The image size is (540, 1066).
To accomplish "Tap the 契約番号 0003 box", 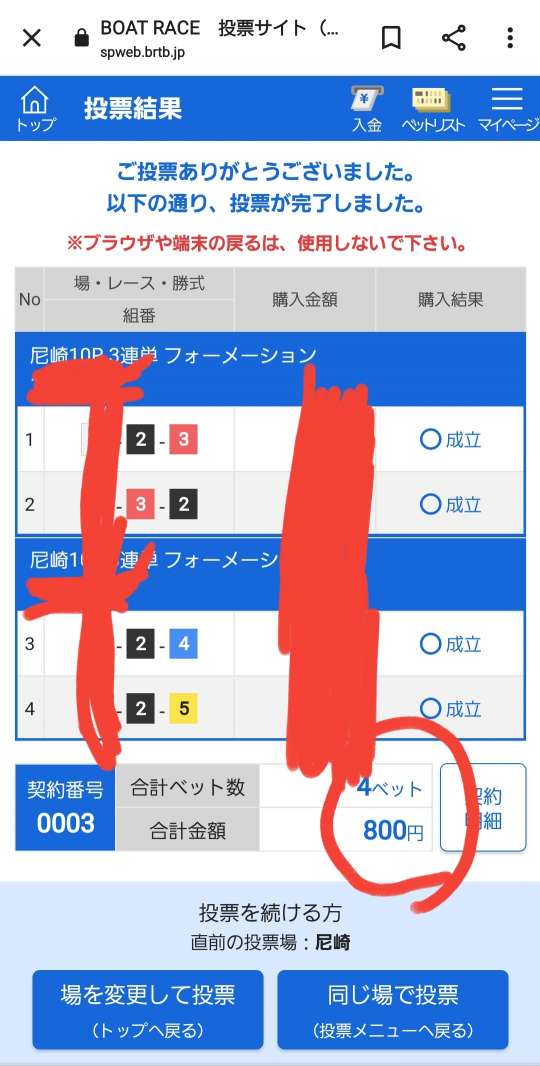I will pyautogui.click(x=65, y=807).
